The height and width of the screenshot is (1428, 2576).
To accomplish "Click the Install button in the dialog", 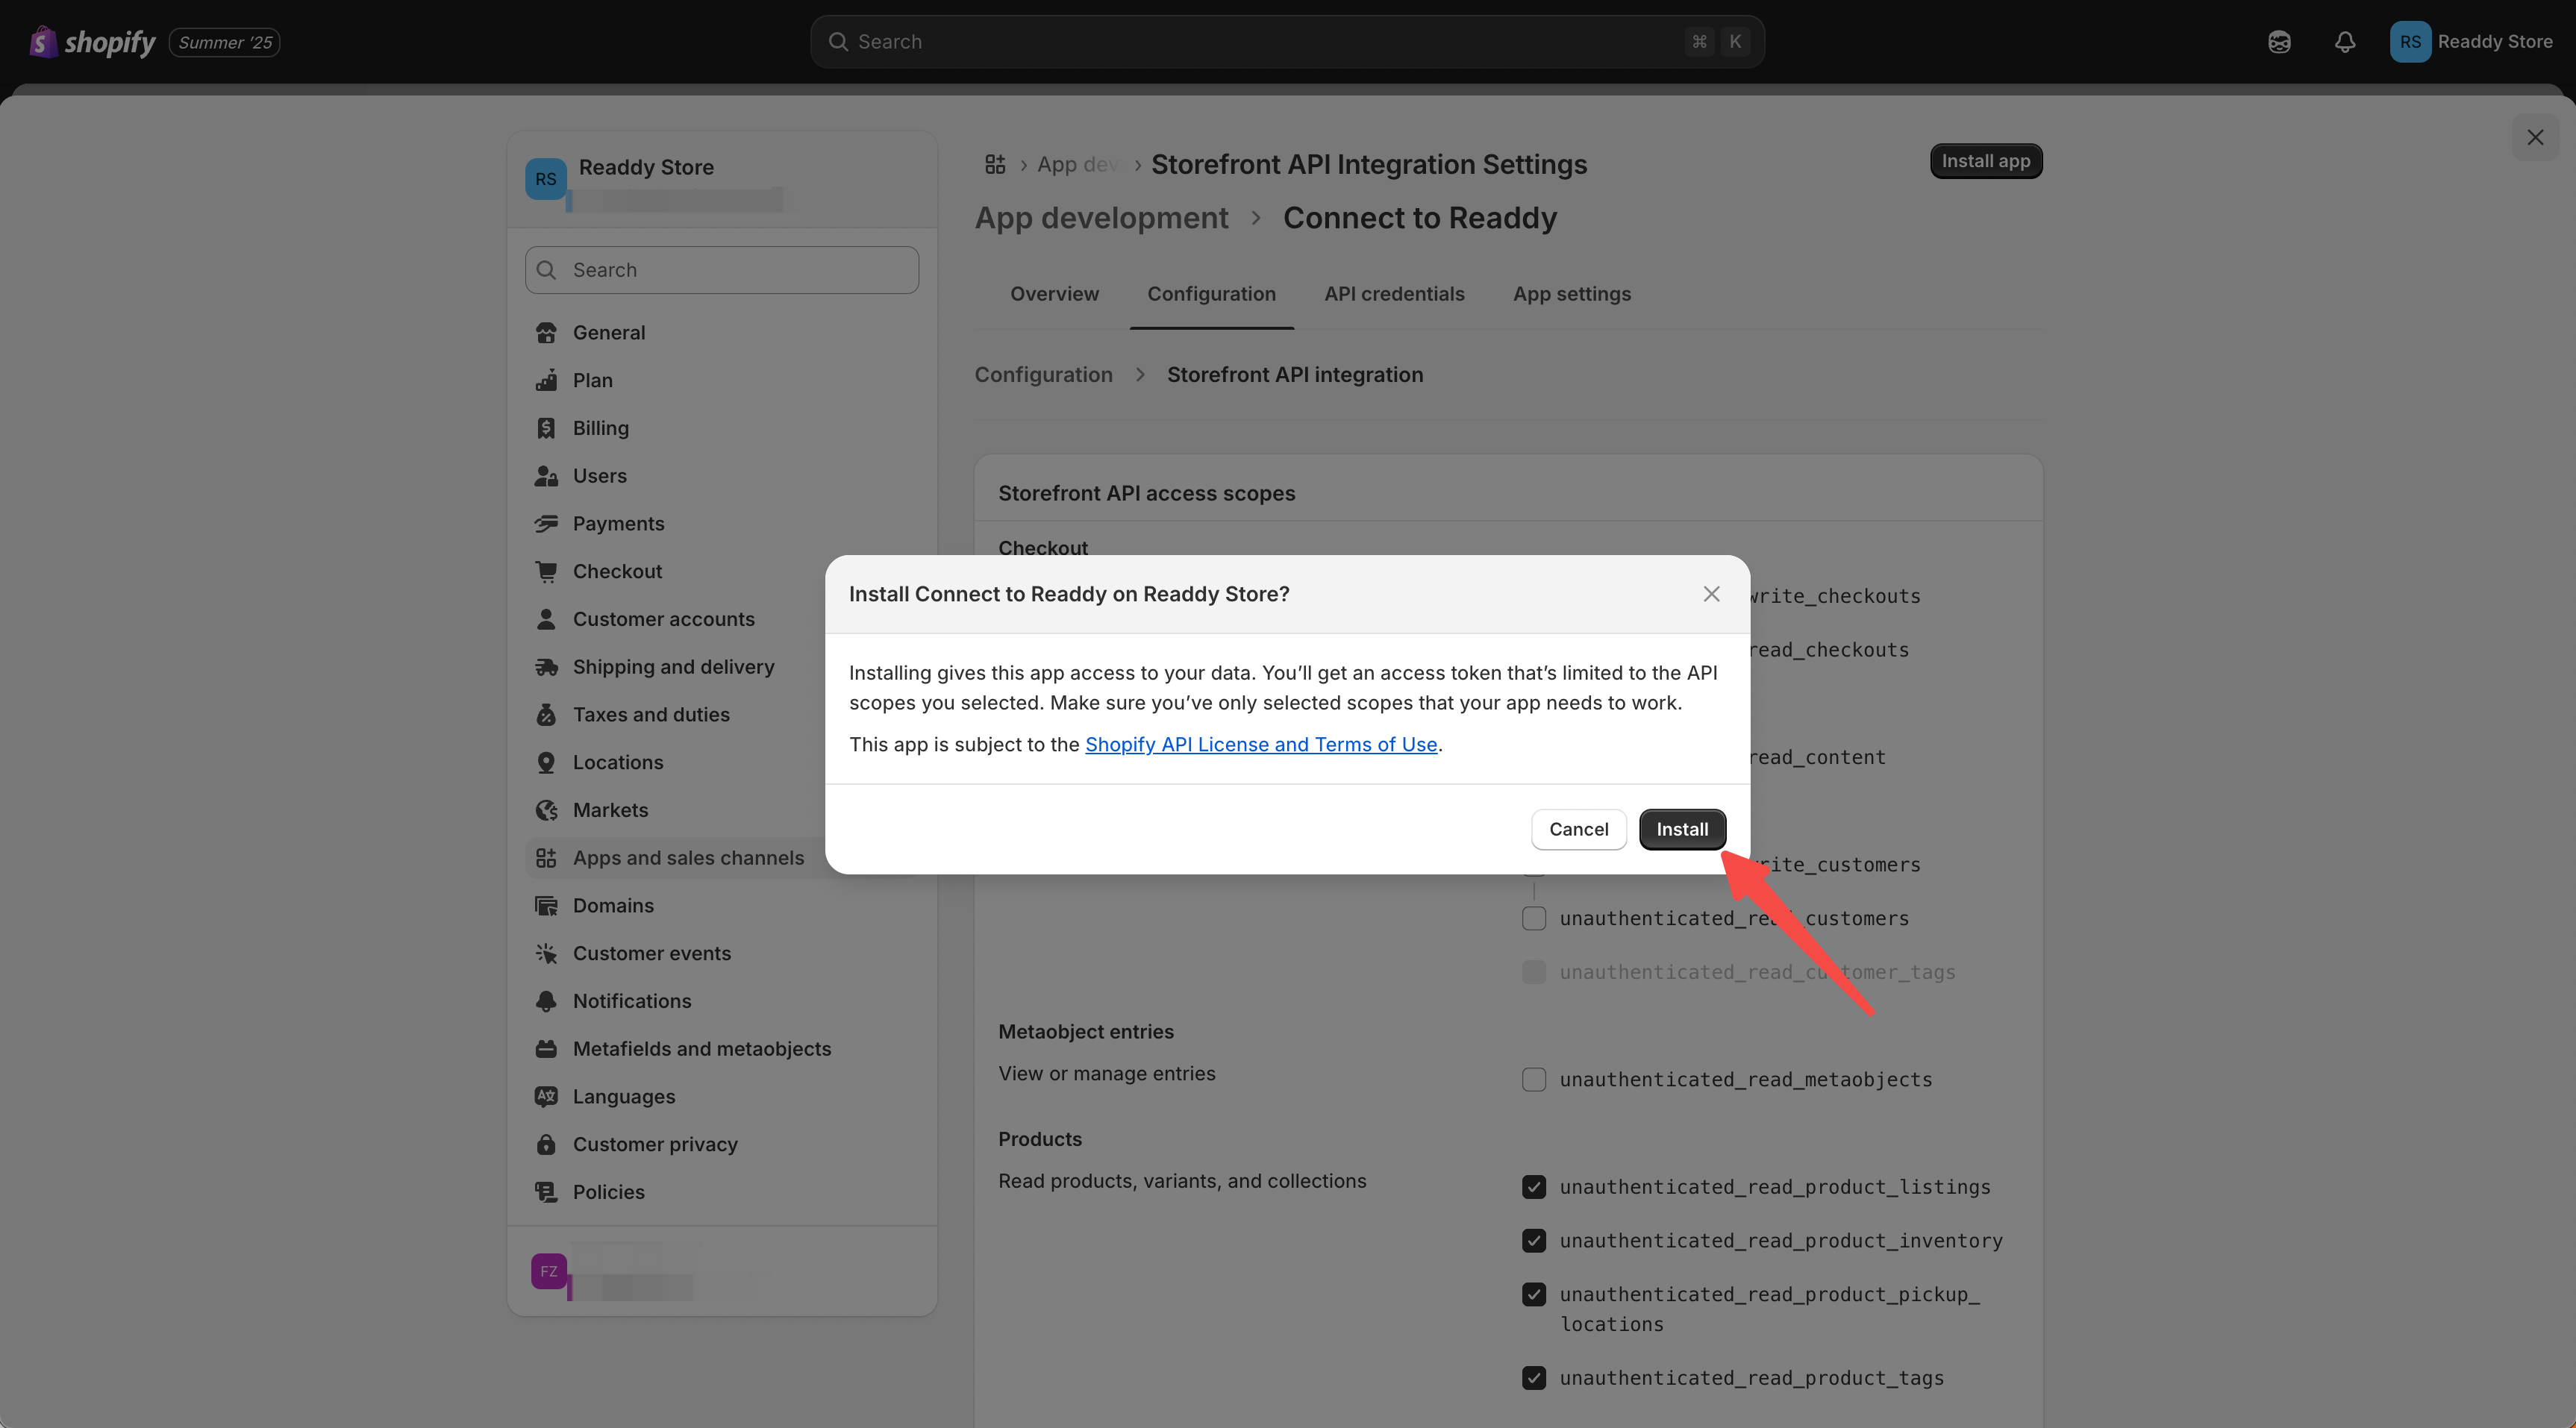I will tap(1682, 829).
